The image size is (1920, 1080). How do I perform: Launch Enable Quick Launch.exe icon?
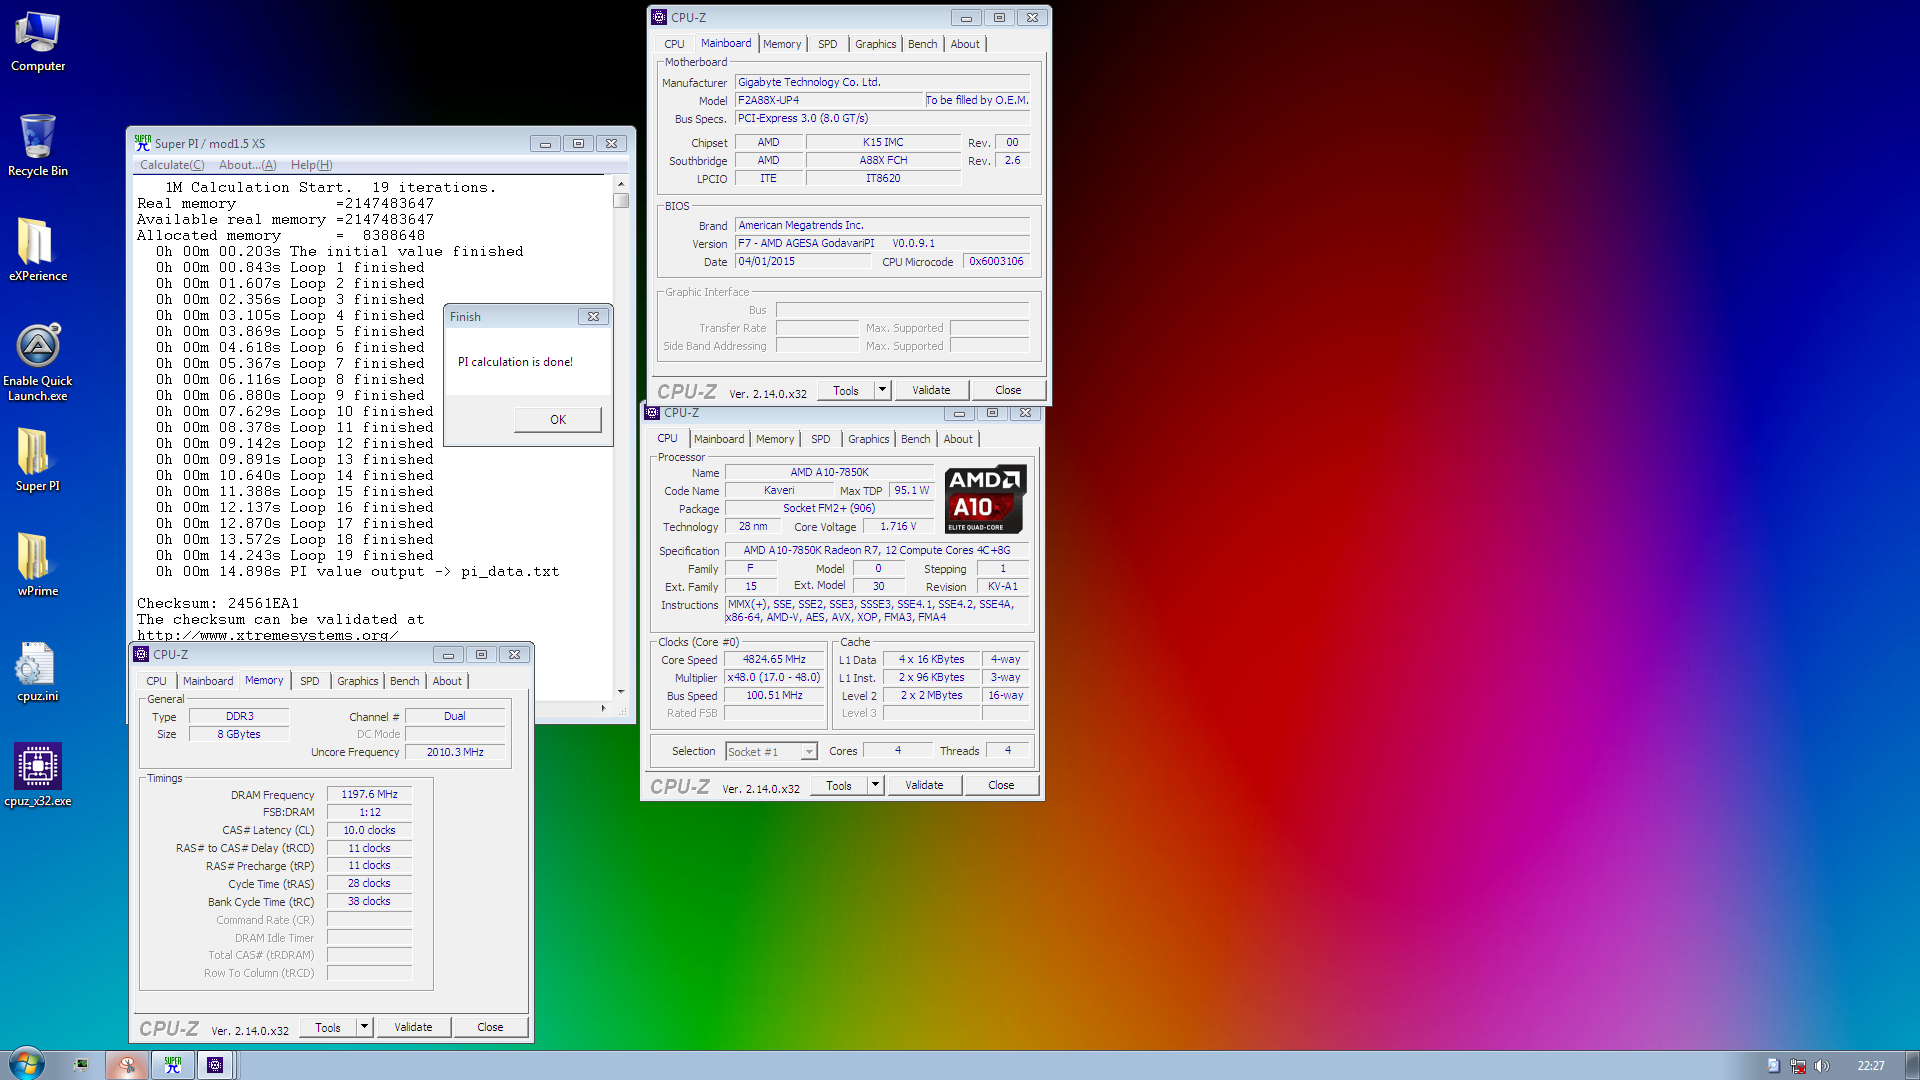pyautogui.click(x=38, y=362)
